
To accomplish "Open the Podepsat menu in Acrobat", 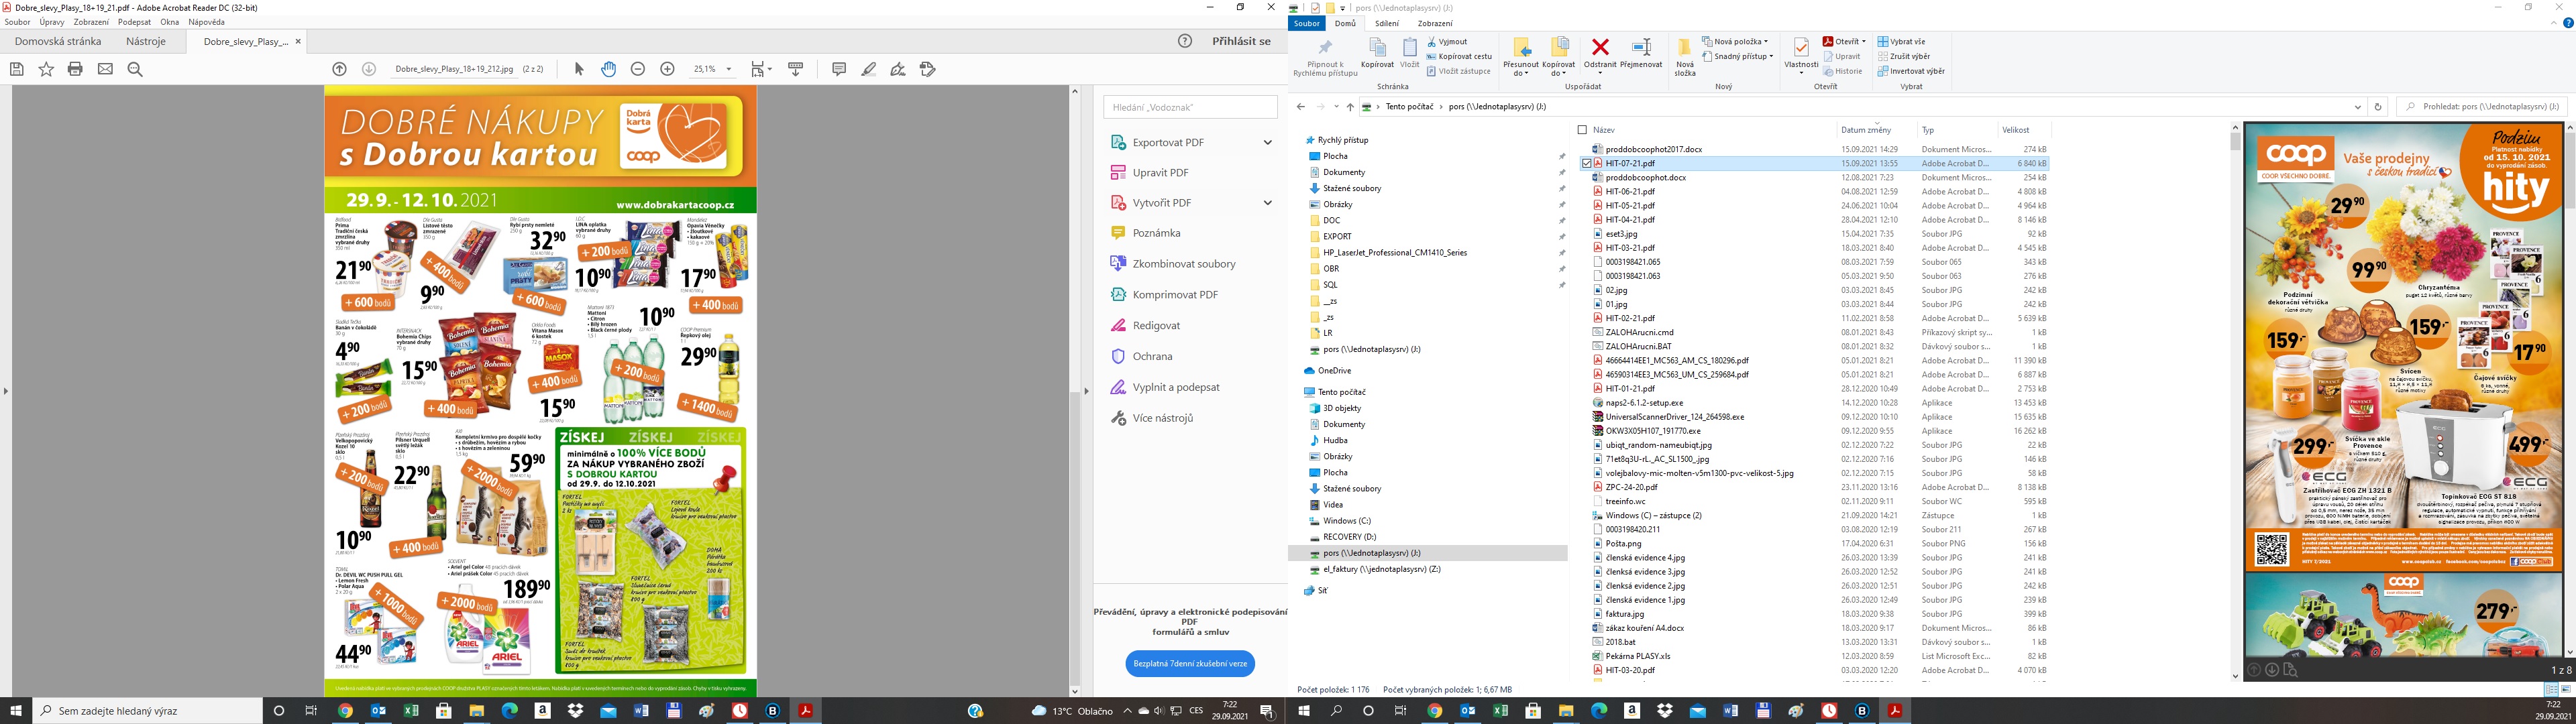I will tap(134, 22).
